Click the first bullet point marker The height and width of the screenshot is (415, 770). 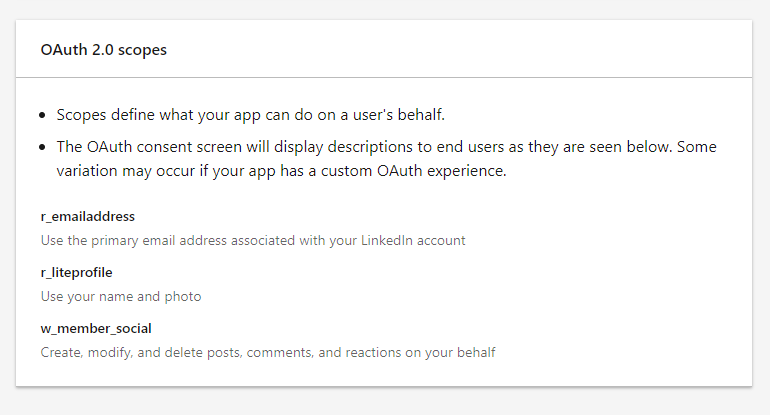pyautogui.click(x=44, y=115)
